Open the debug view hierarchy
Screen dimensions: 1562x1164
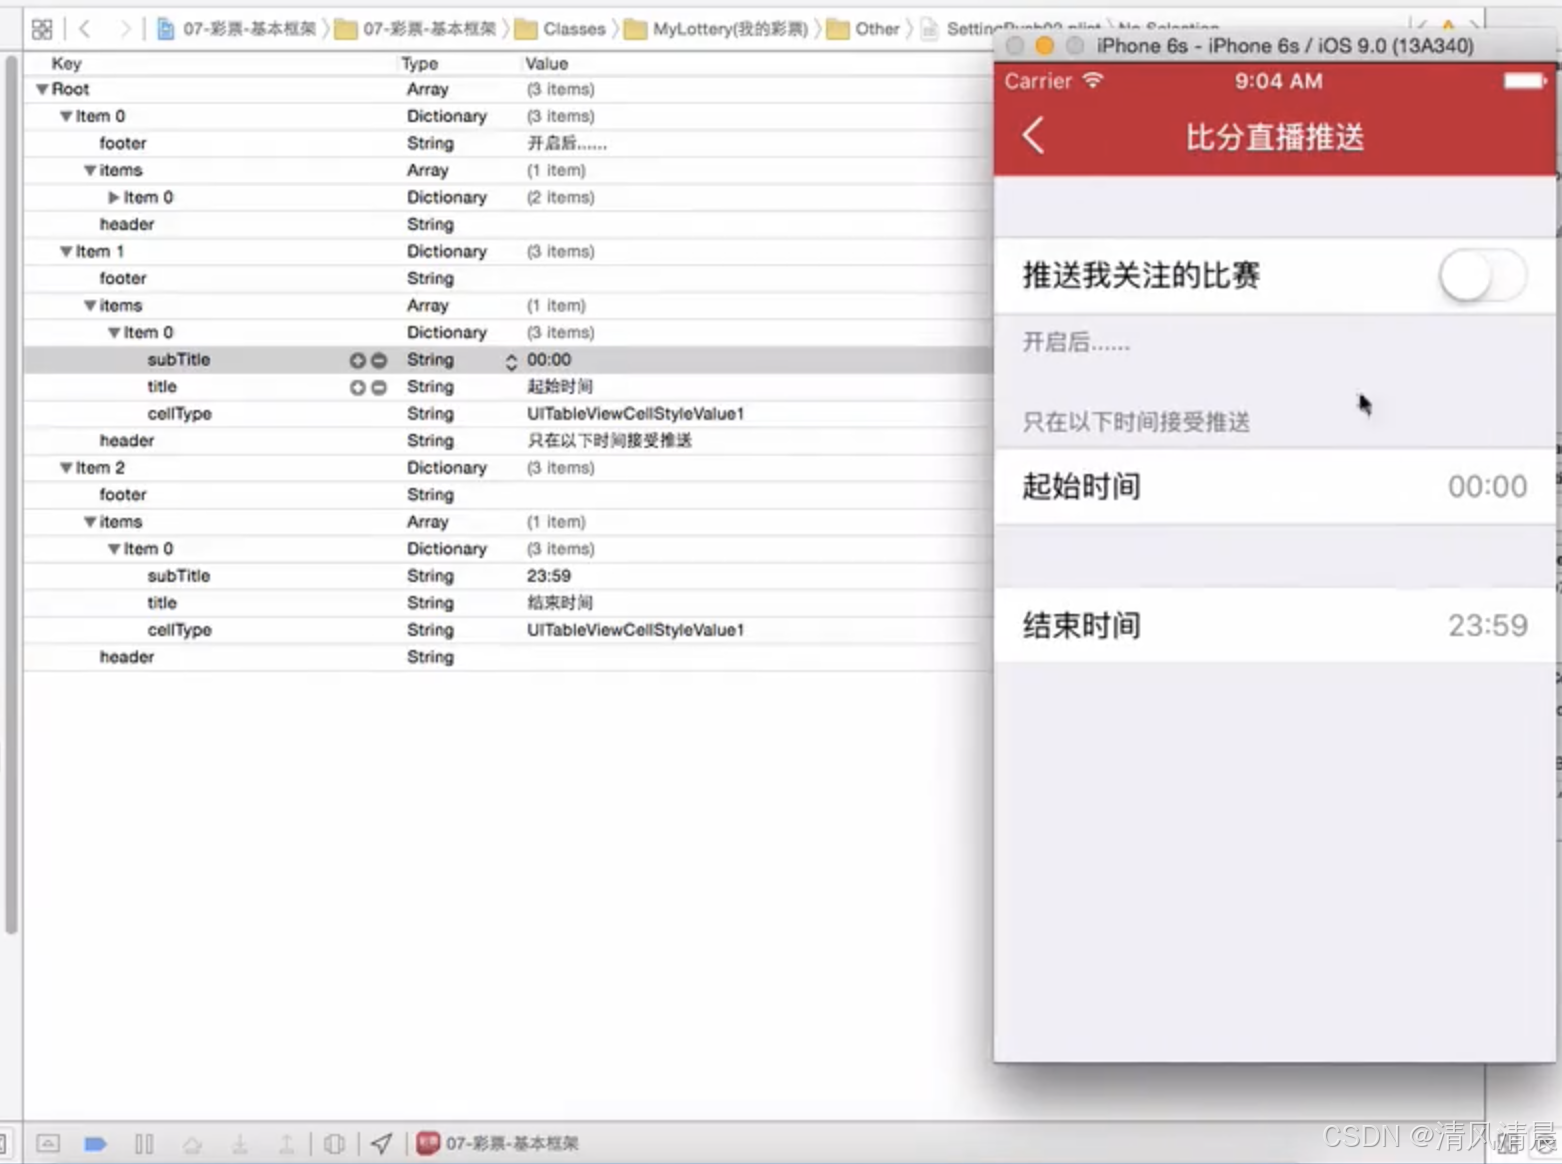click(x=334, y=1143)
